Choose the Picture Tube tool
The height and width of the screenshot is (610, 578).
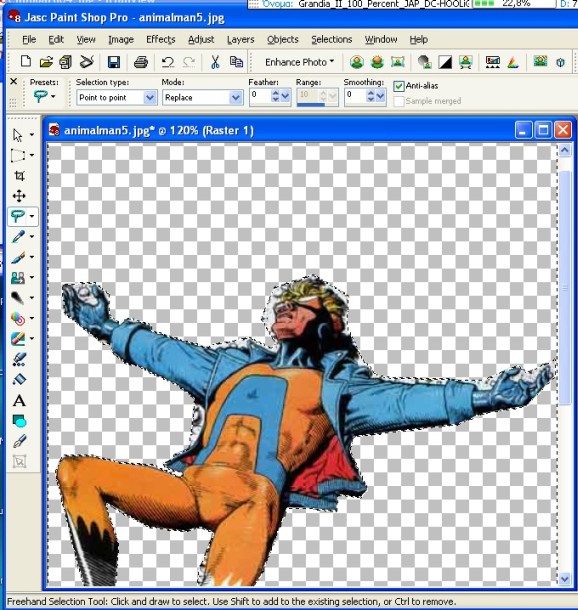(19, 359)
